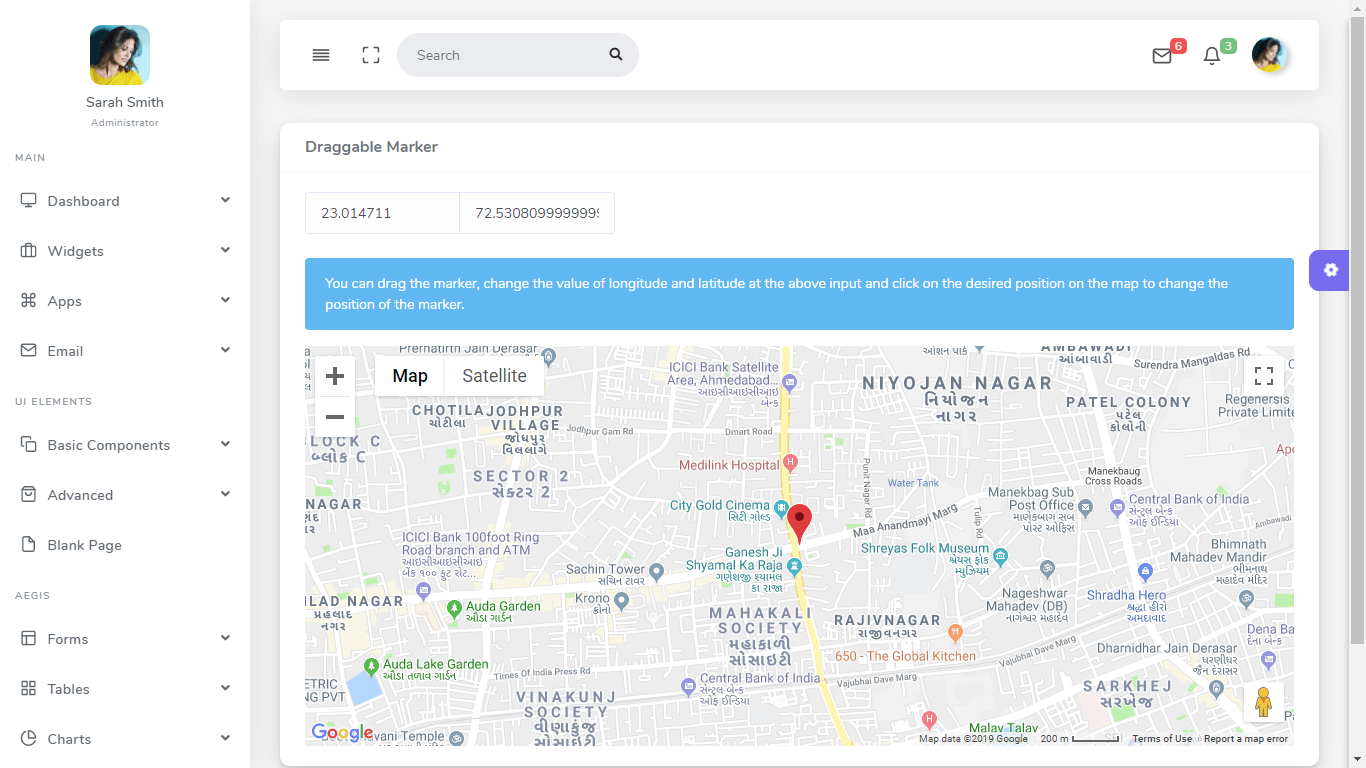The image size is (1366, 768).
Task: Click the Auda Lake Garden pin
Action: 372,665
